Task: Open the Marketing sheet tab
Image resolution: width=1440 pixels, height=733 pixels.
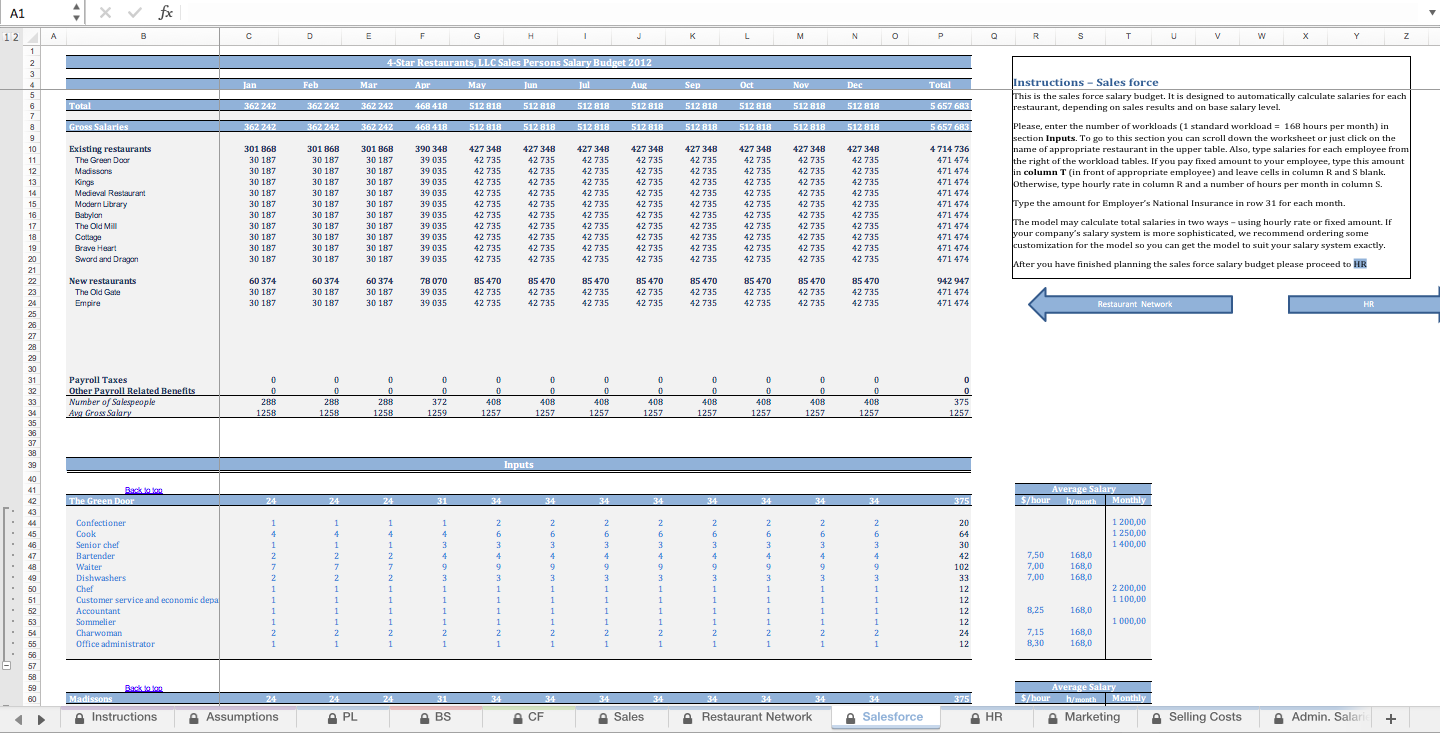Action: [x=1084, y=717]
